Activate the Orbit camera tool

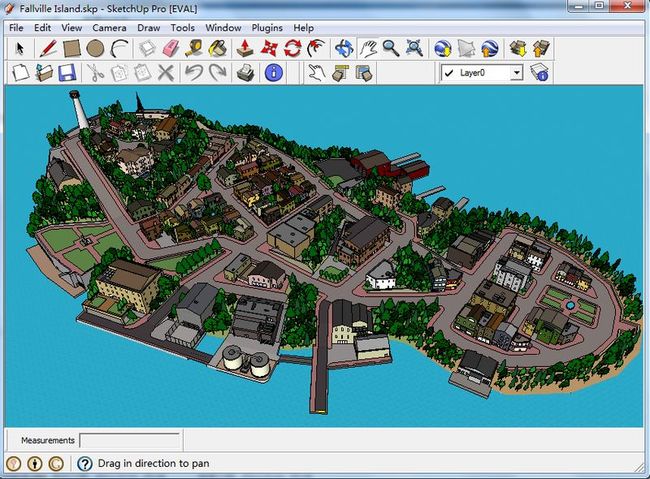344,49
